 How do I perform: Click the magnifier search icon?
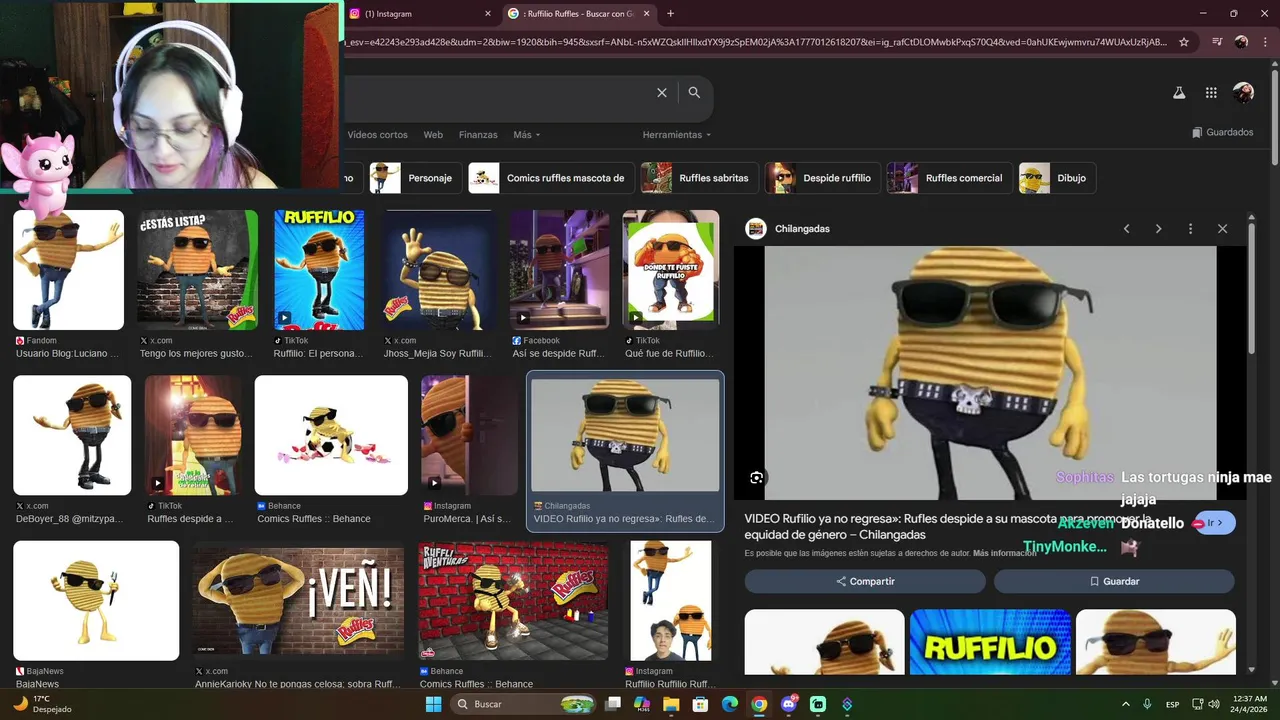[x=694, y=92]
